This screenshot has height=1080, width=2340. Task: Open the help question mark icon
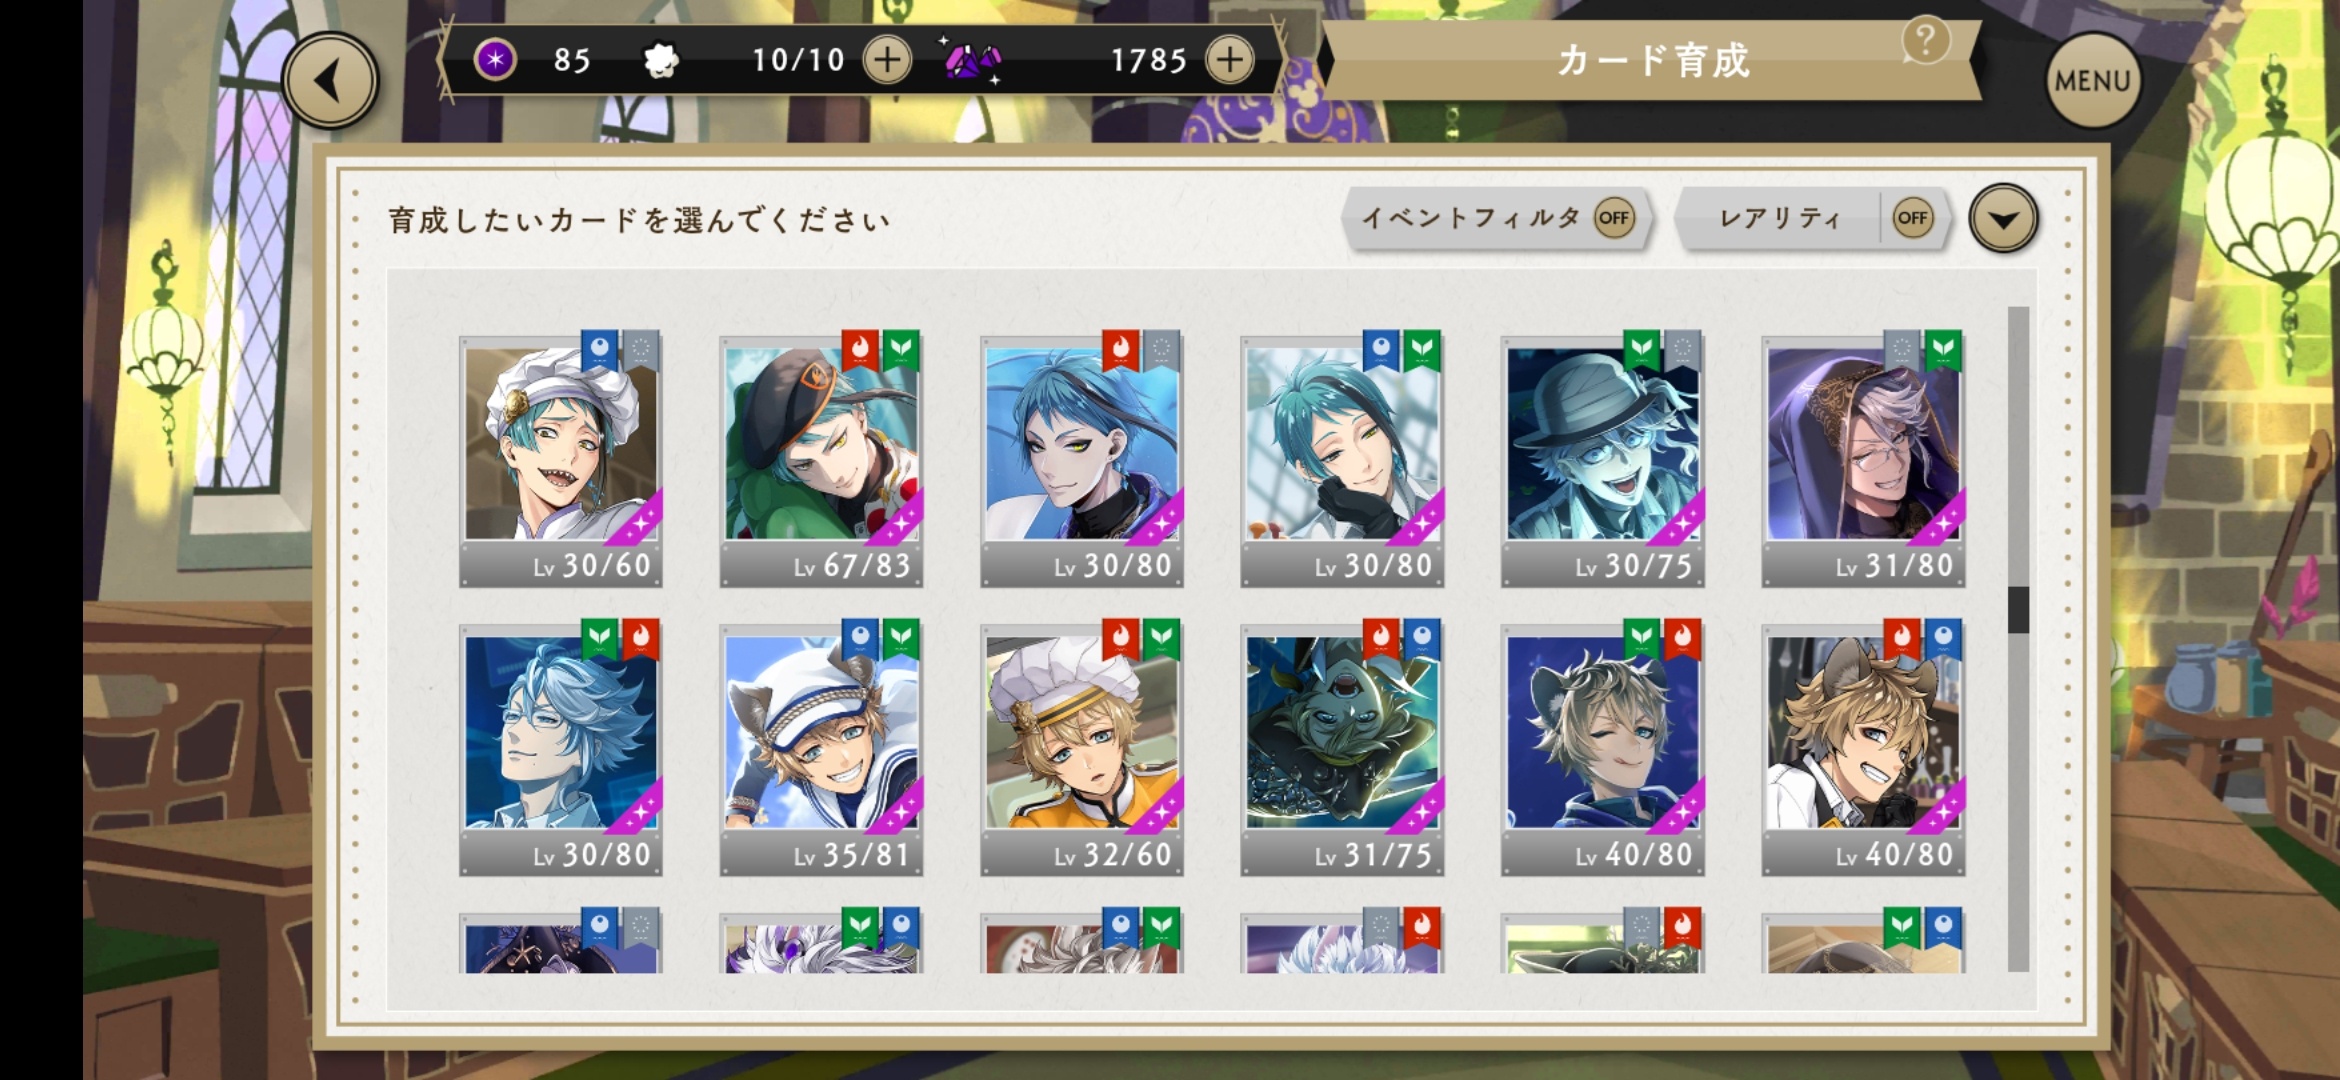pos(1925,41)
